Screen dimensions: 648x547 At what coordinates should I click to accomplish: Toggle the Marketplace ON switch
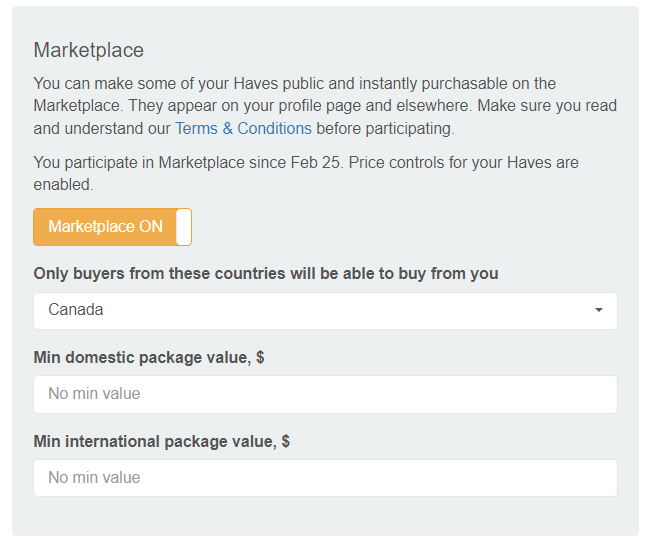[112, 227]
